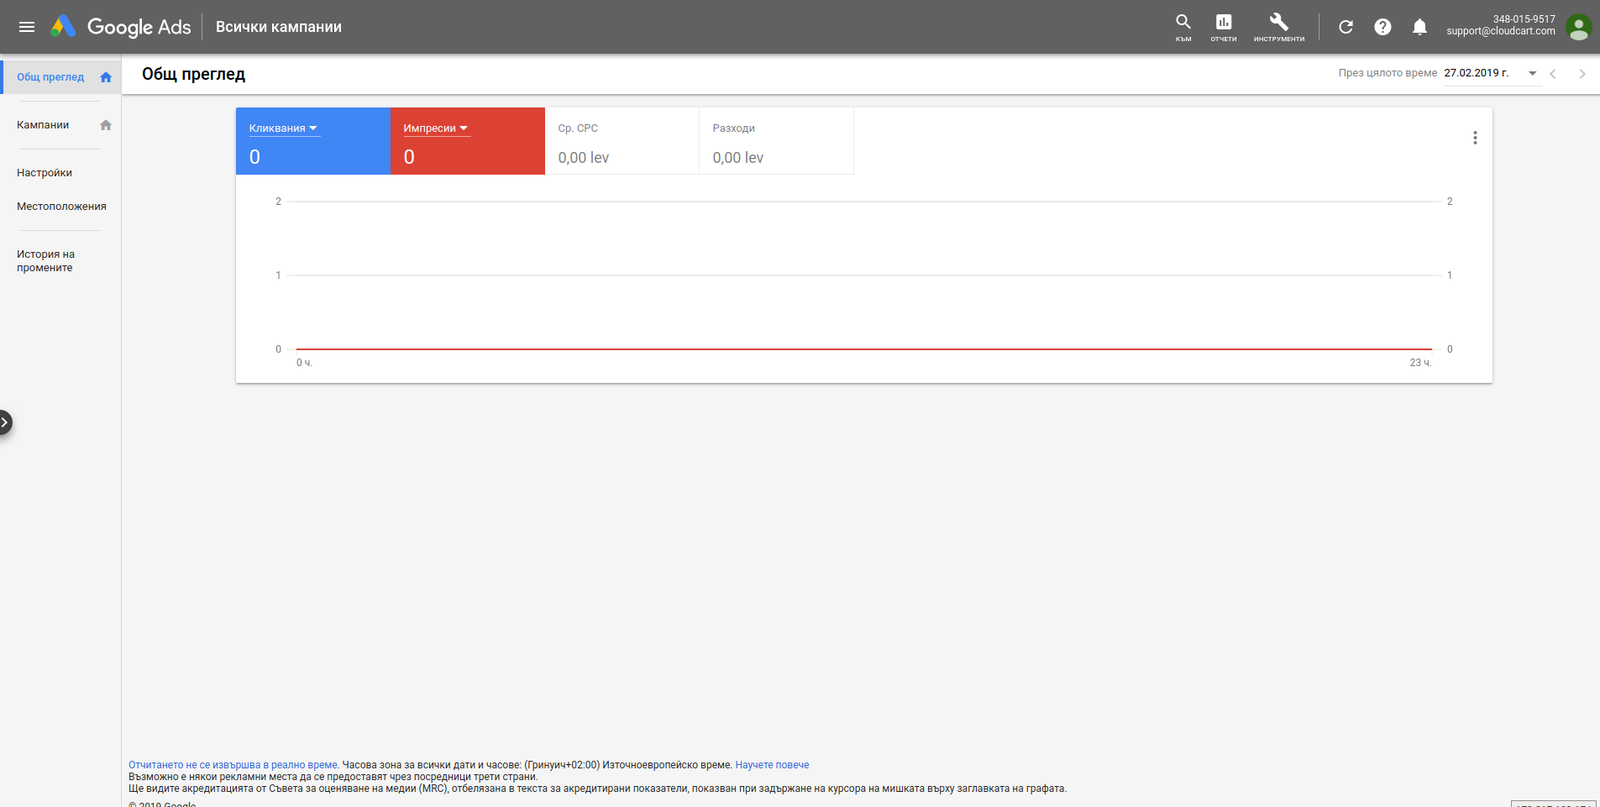This screenshot has height=807, width=1600.
Task: Click the Всички кампании header title
Action: click(279, 27)
